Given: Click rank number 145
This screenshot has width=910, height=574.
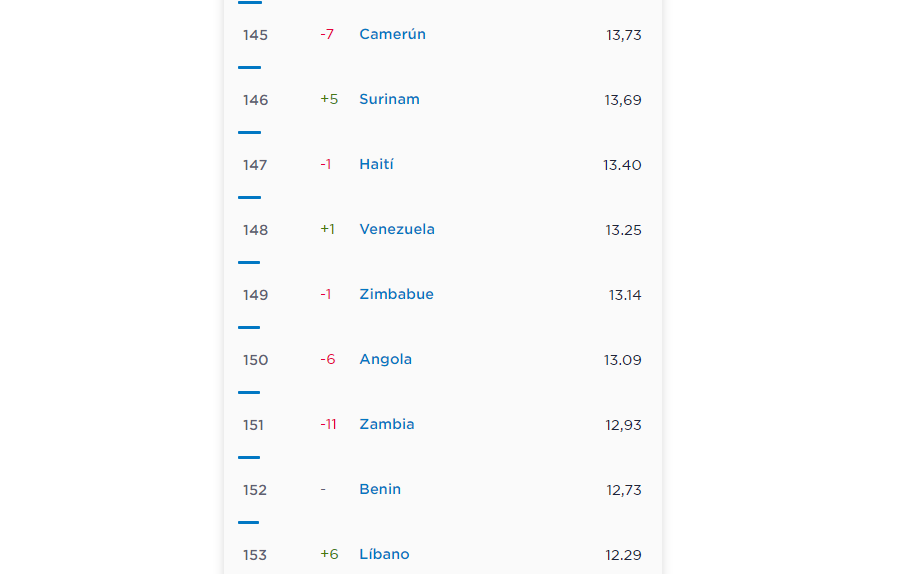Looking at the screenshot, I should 255,35.
